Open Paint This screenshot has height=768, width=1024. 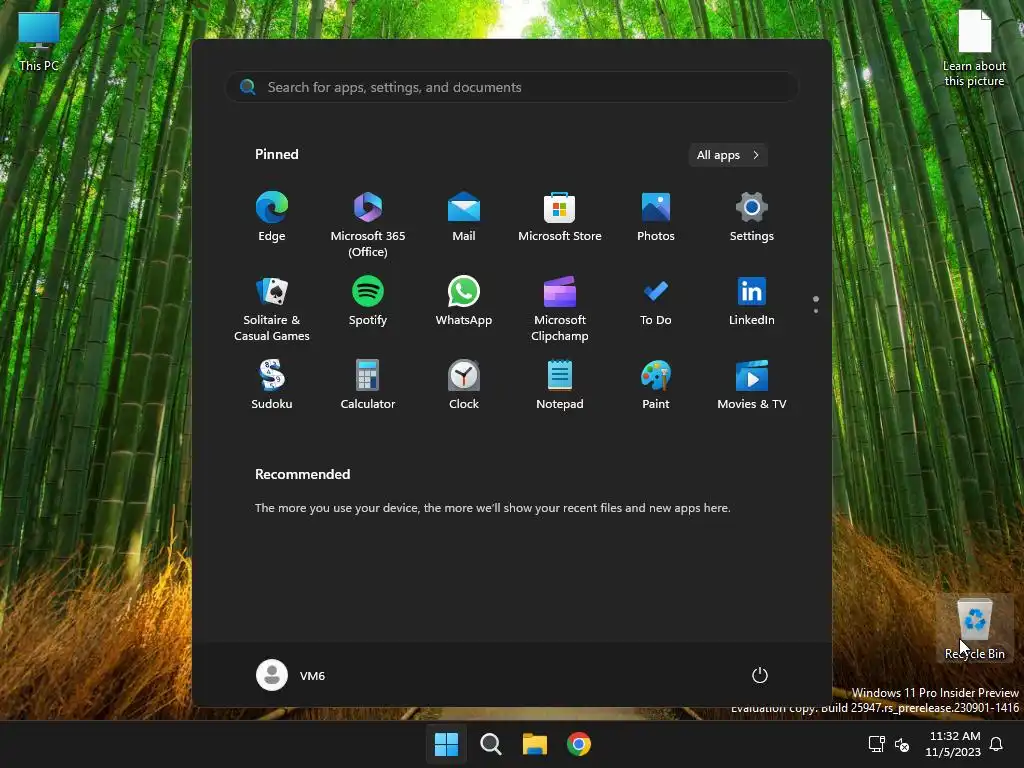point(656,385)
